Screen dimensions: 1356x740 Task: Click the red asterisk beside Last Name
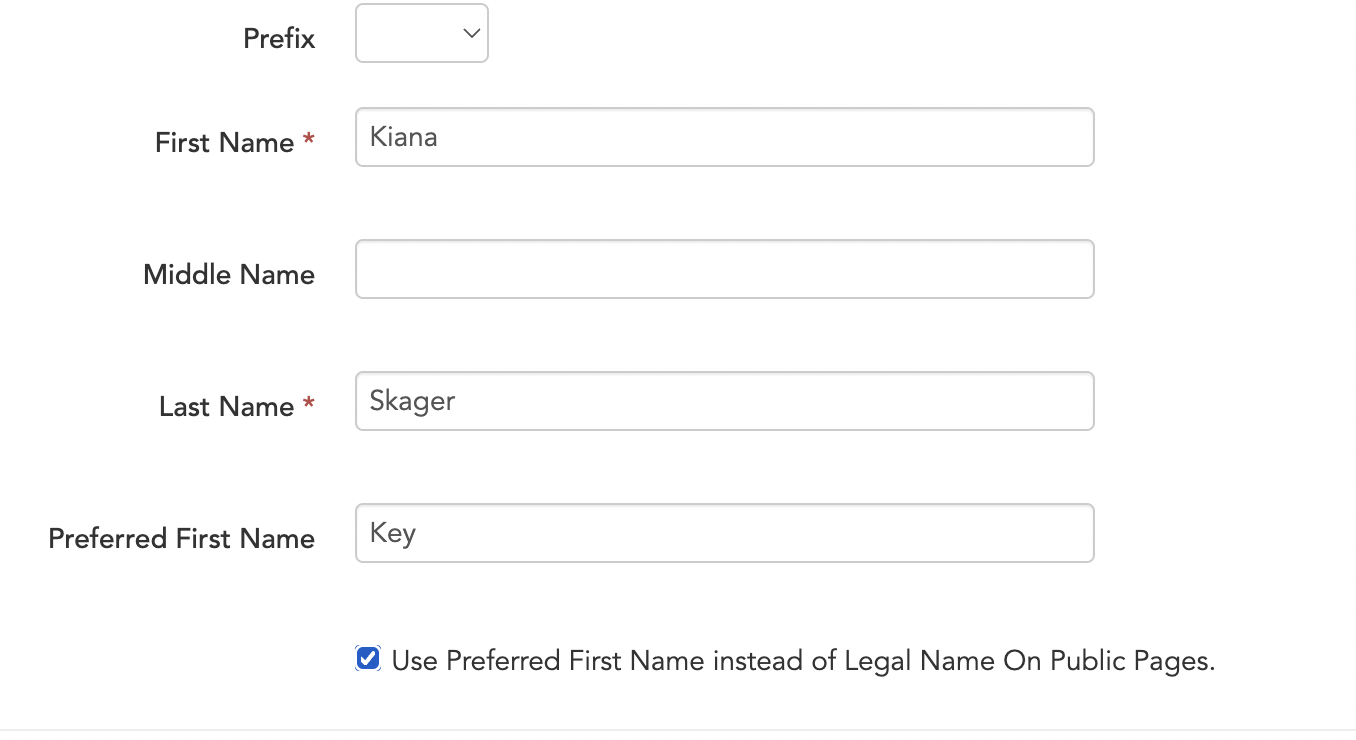coord(309,404)
